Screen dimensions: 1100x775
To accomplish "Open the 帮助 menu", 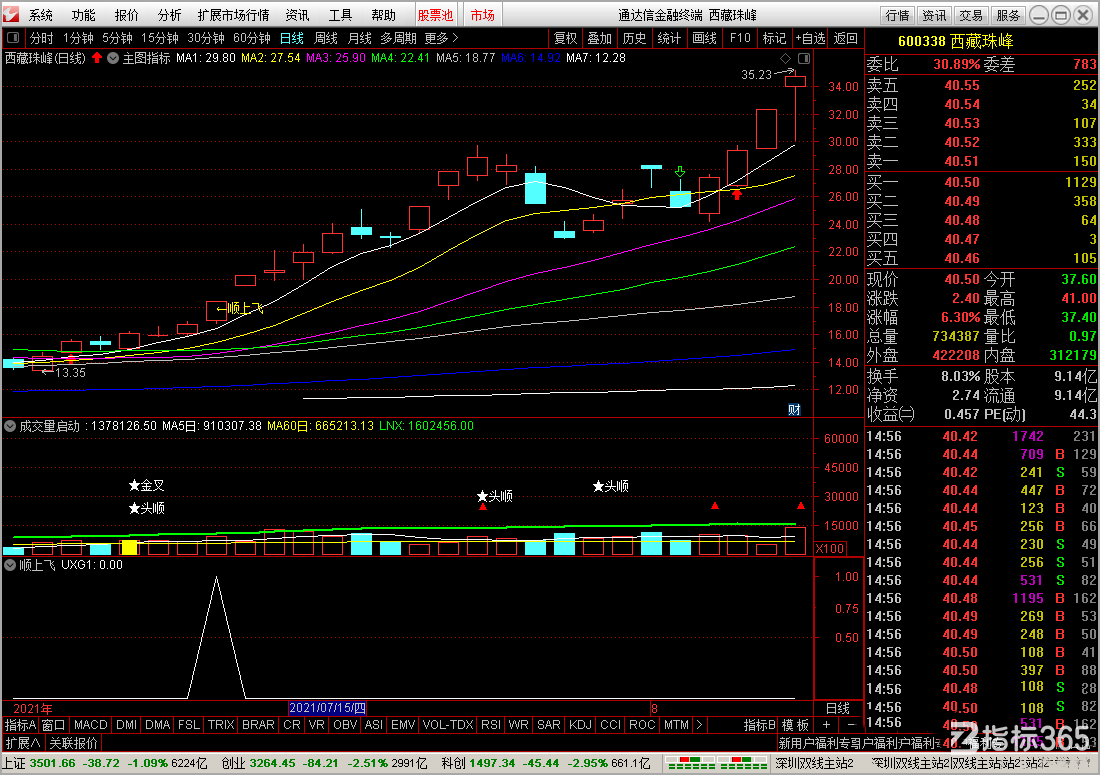I will coord(383,15).
